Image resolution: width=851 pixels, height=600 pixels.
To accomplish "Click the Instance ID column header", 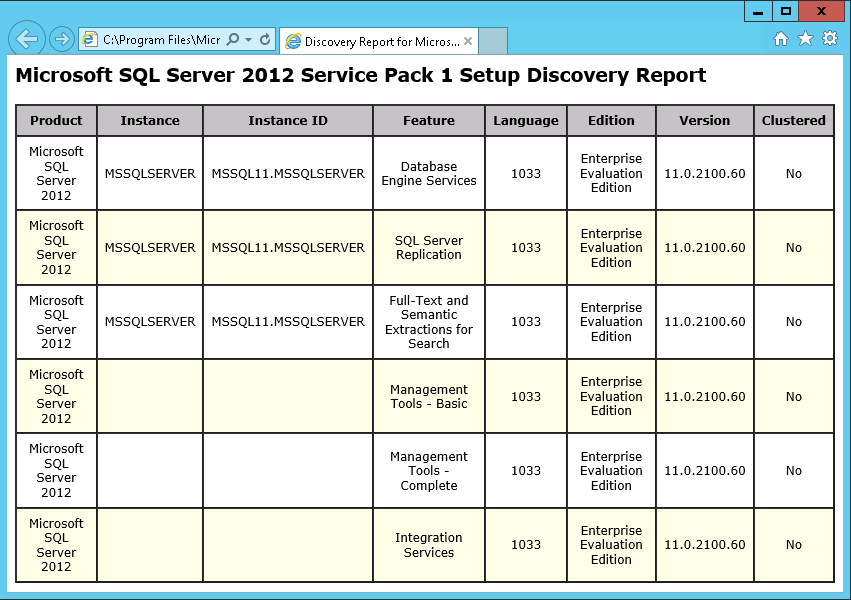I will pos(288,120).
